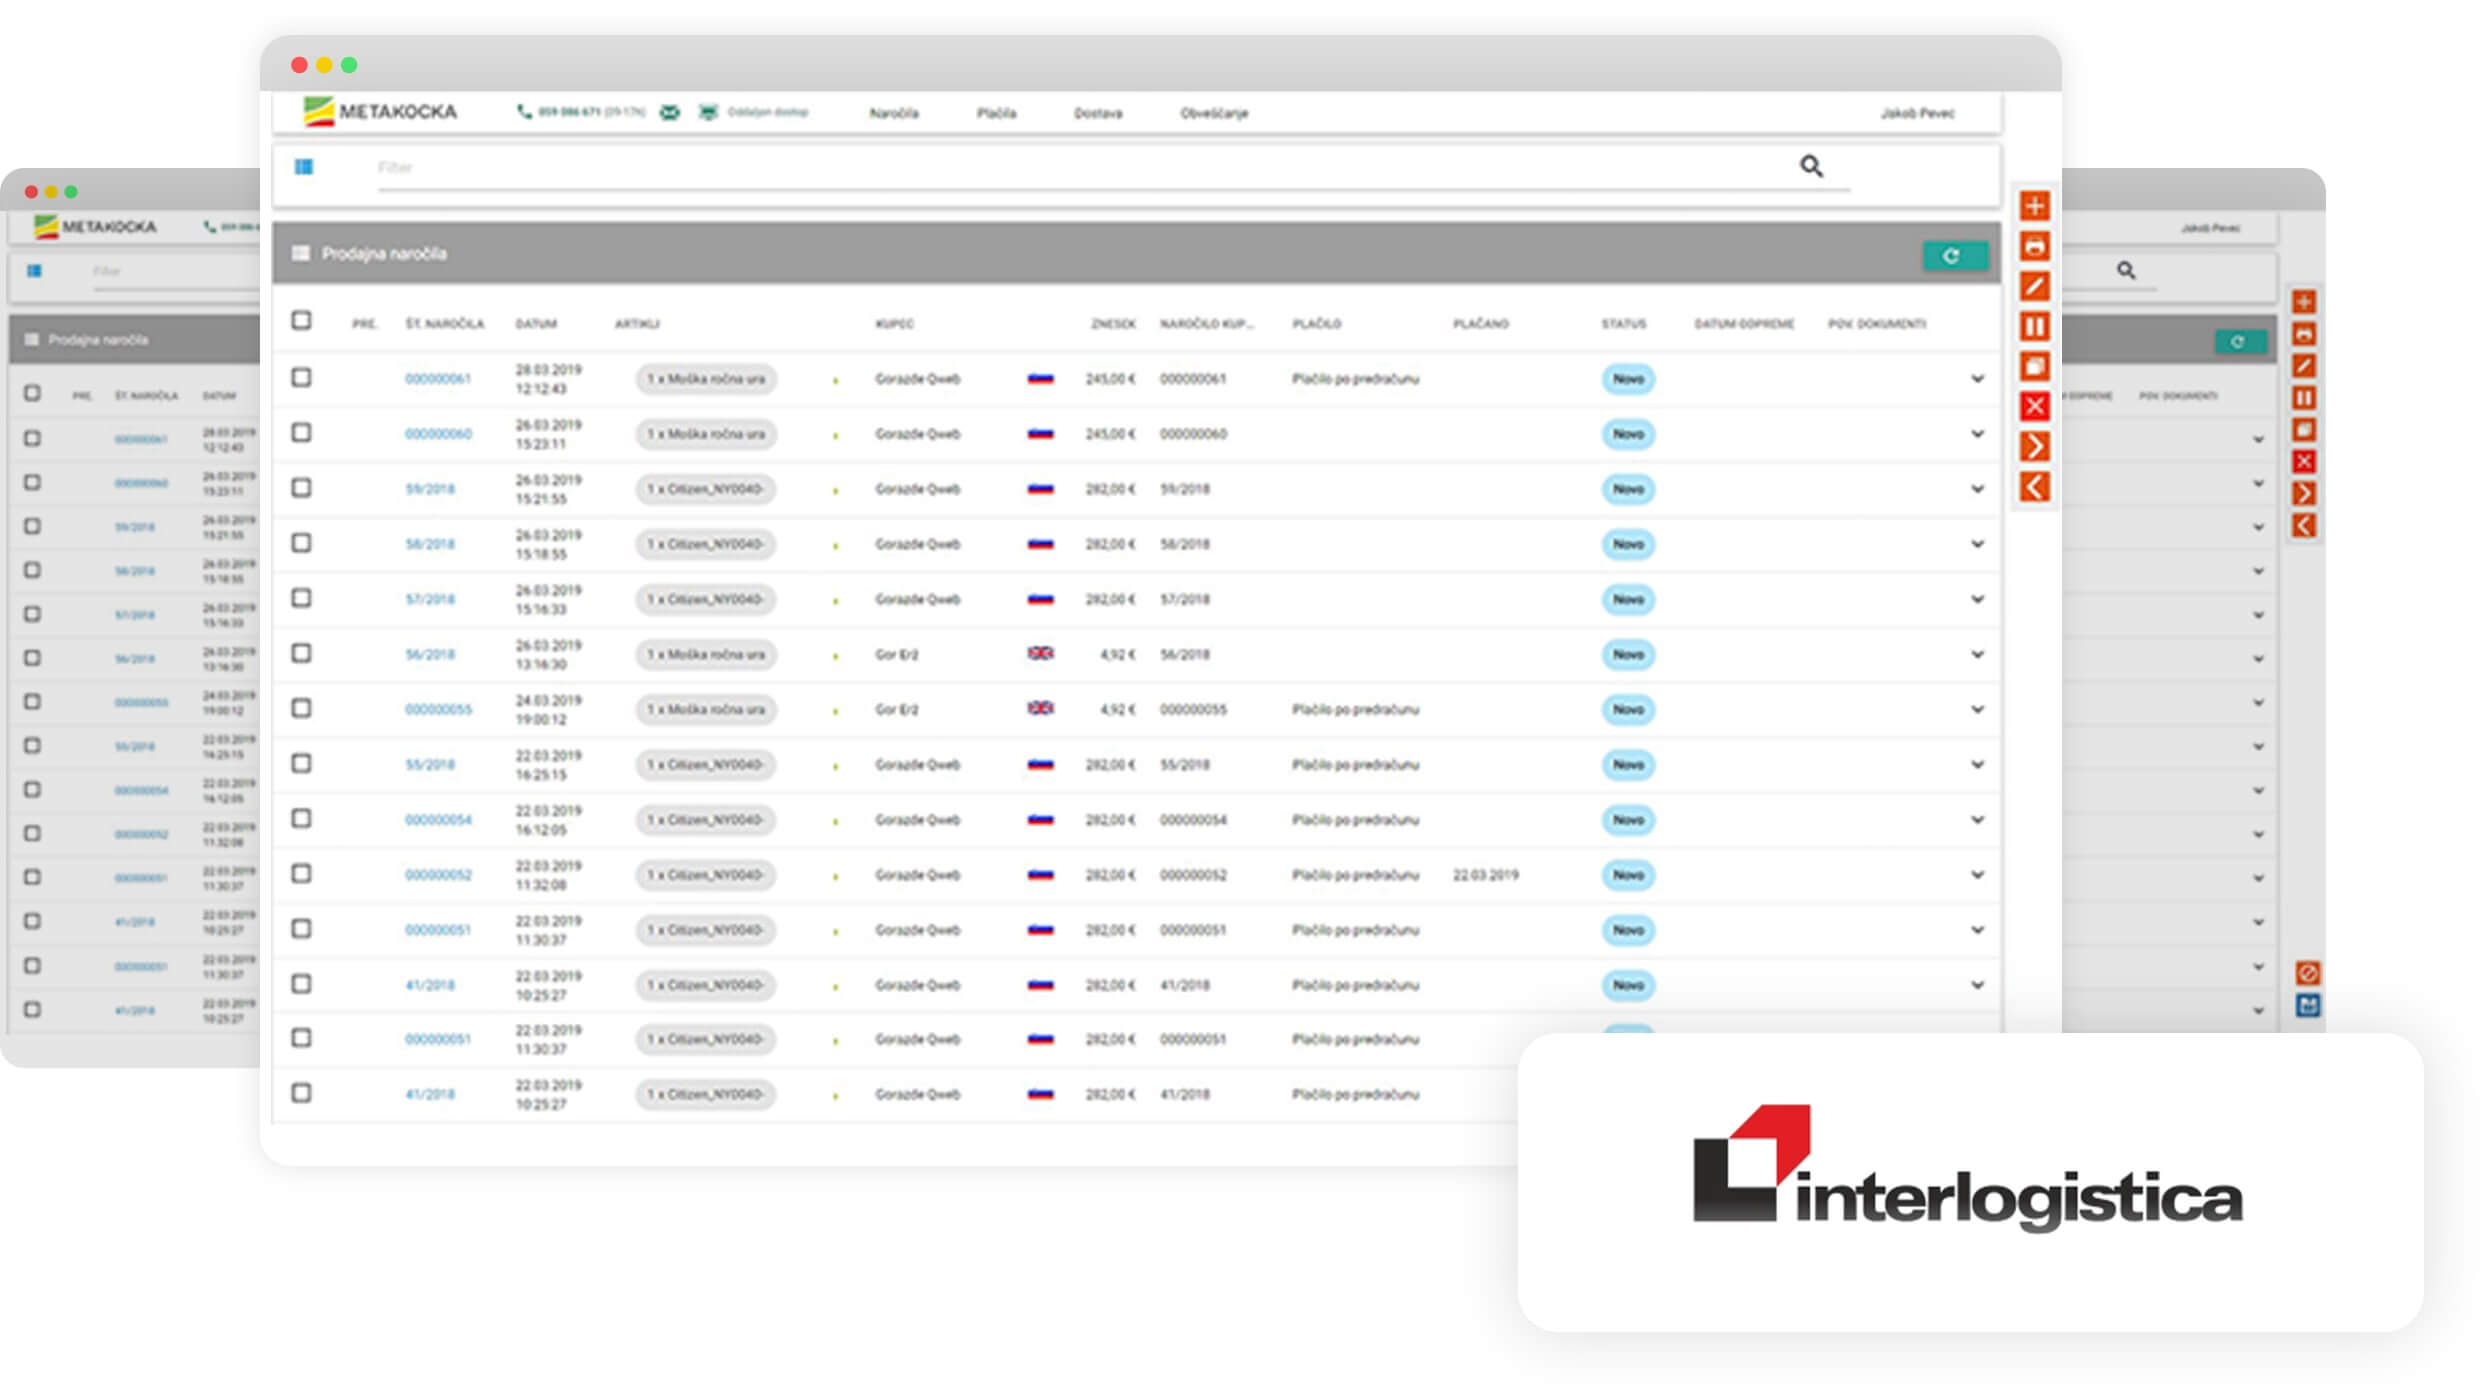Expand the row chevron for order 59/2018
Screen dimensions: 2484x1388
coord(1977,489)
